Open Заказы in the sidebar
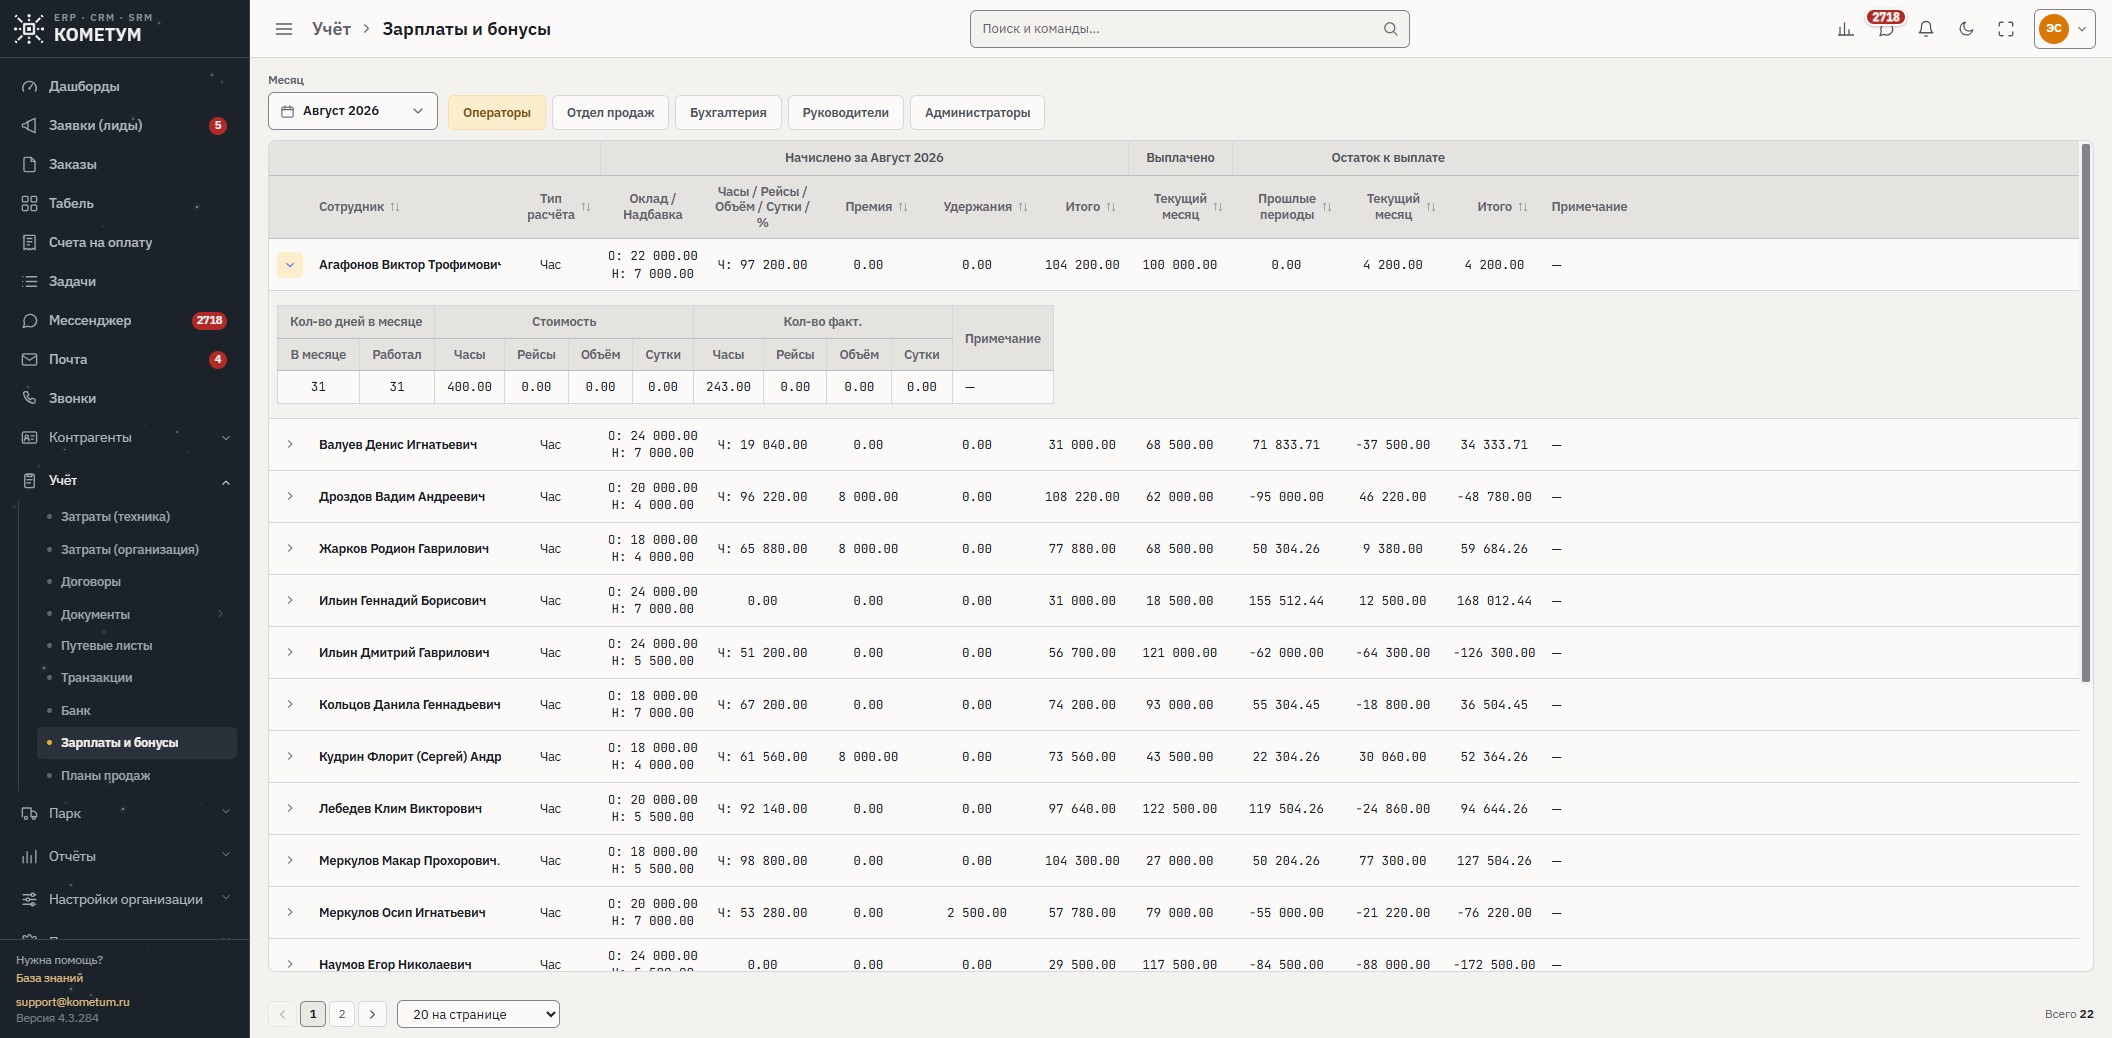 pos(125,164)
